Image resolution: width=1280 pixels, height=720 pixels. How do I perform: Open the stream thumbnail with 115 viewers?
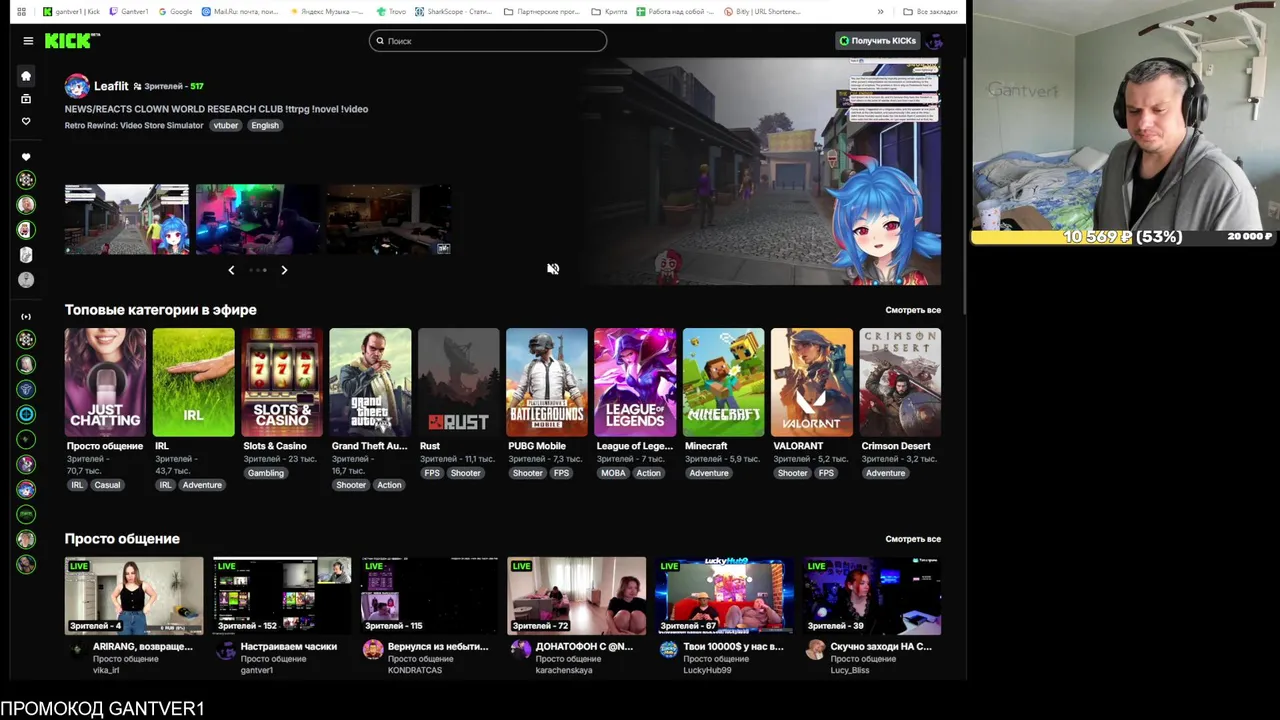[429, 595]
